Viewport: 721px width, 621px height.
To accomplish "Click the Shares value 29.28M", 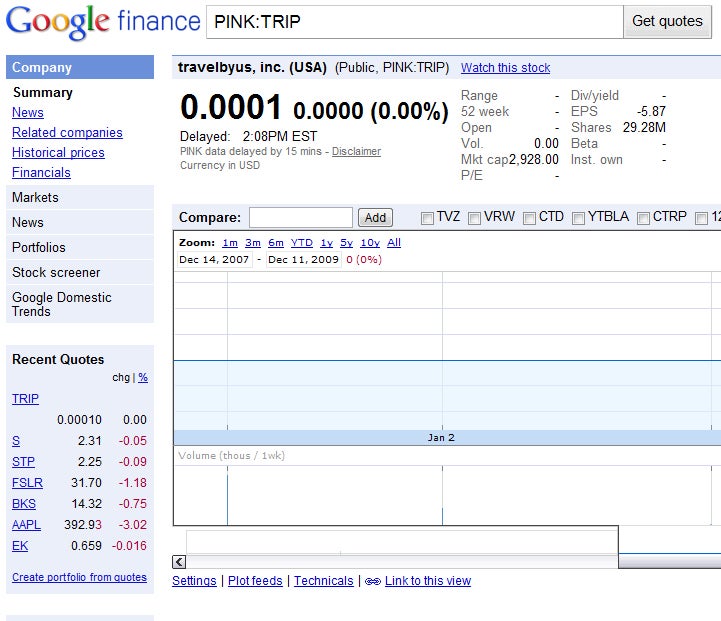I will click(644, 127).
